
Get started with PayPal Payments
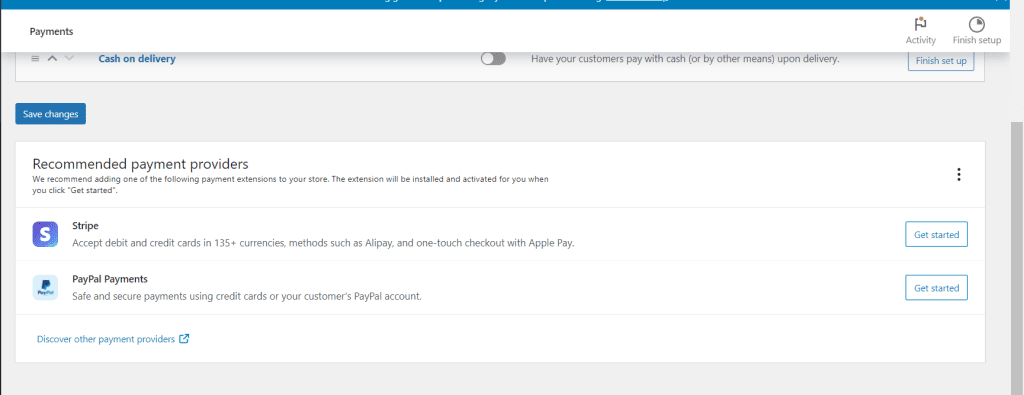pyautogui.click(x=936, y=288)
